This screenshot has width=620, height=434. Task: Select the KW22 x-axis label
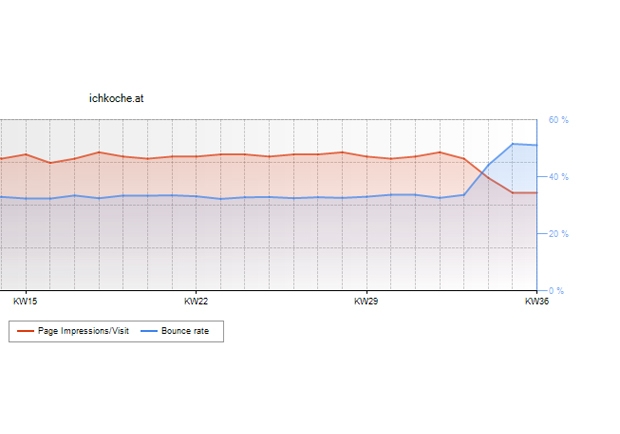click(196, 301)
